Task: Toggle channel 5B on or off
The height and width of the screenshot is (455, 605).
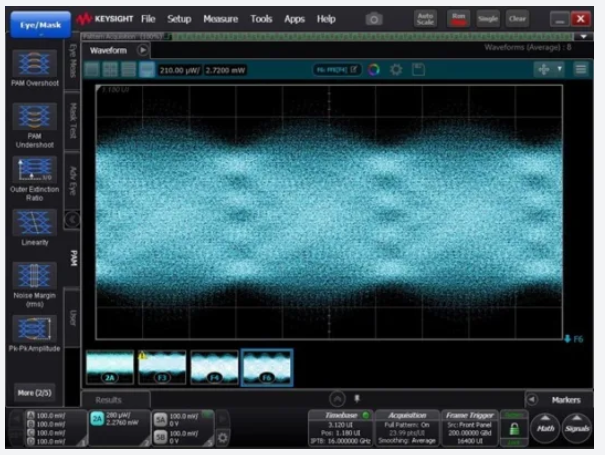Action: [x=161, y=437]
